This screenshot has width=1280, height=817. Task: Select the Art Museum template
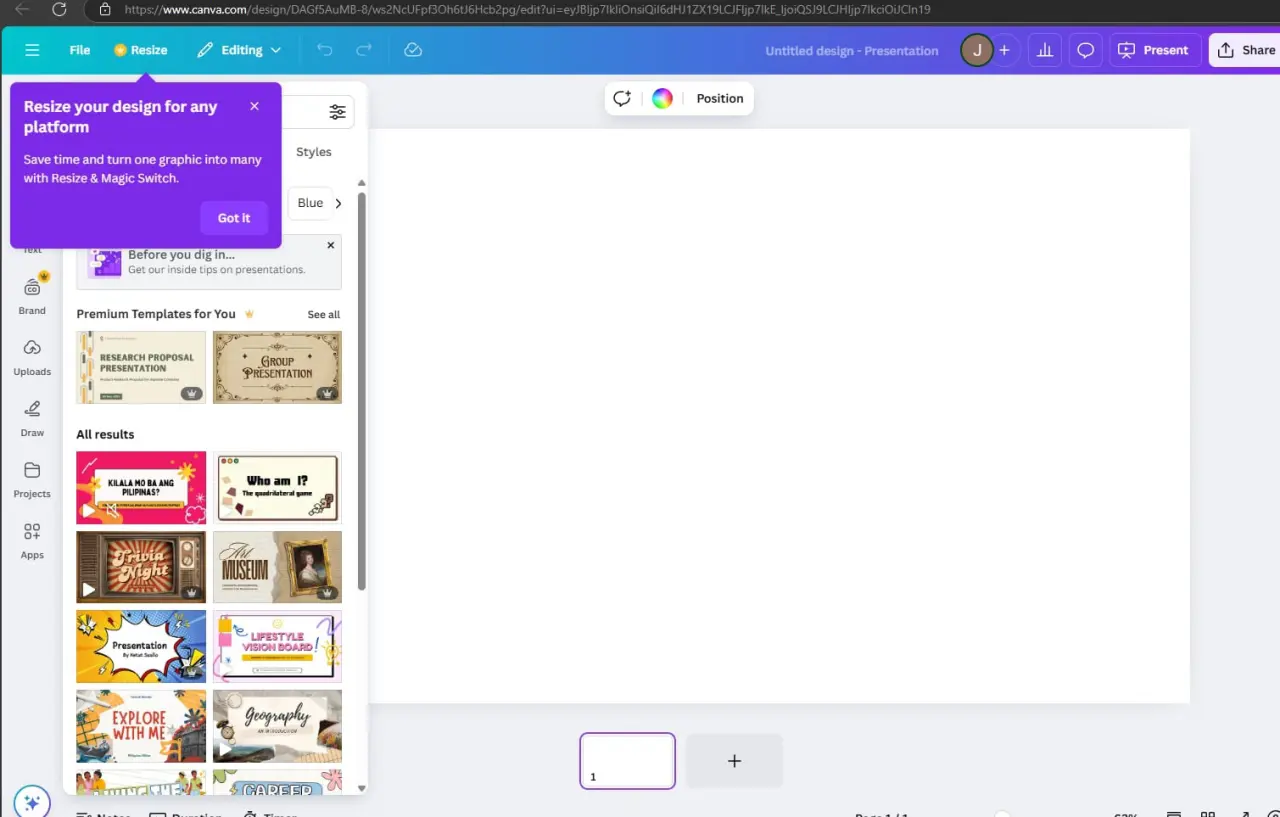click(277, 567)
